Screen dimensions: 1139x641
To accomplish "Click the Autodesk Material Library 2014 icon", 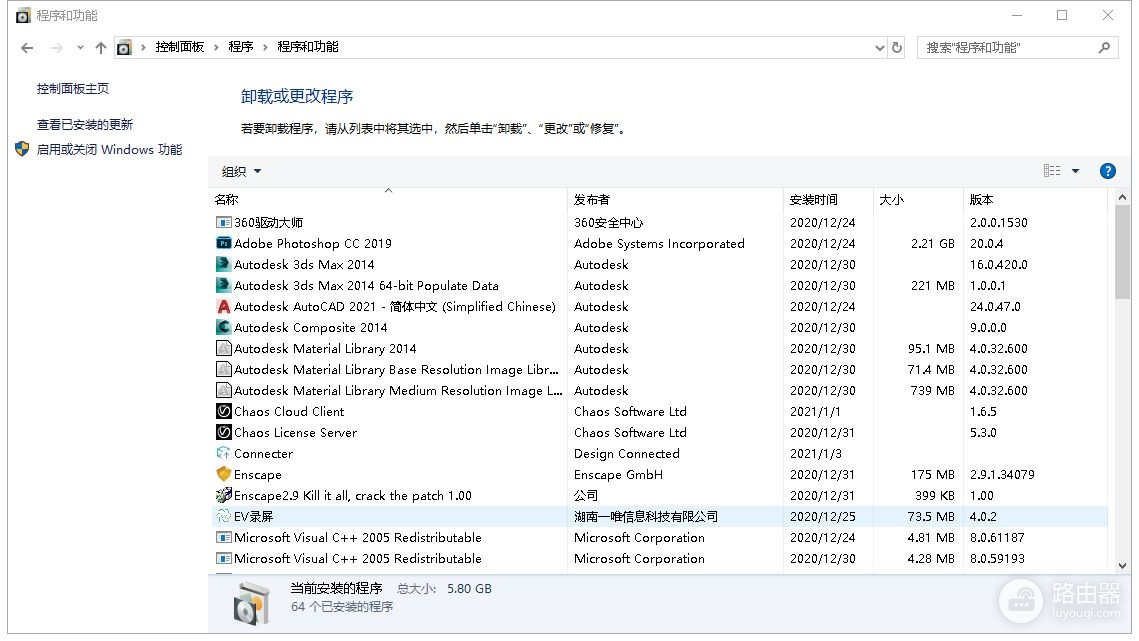I will [224, 349].
